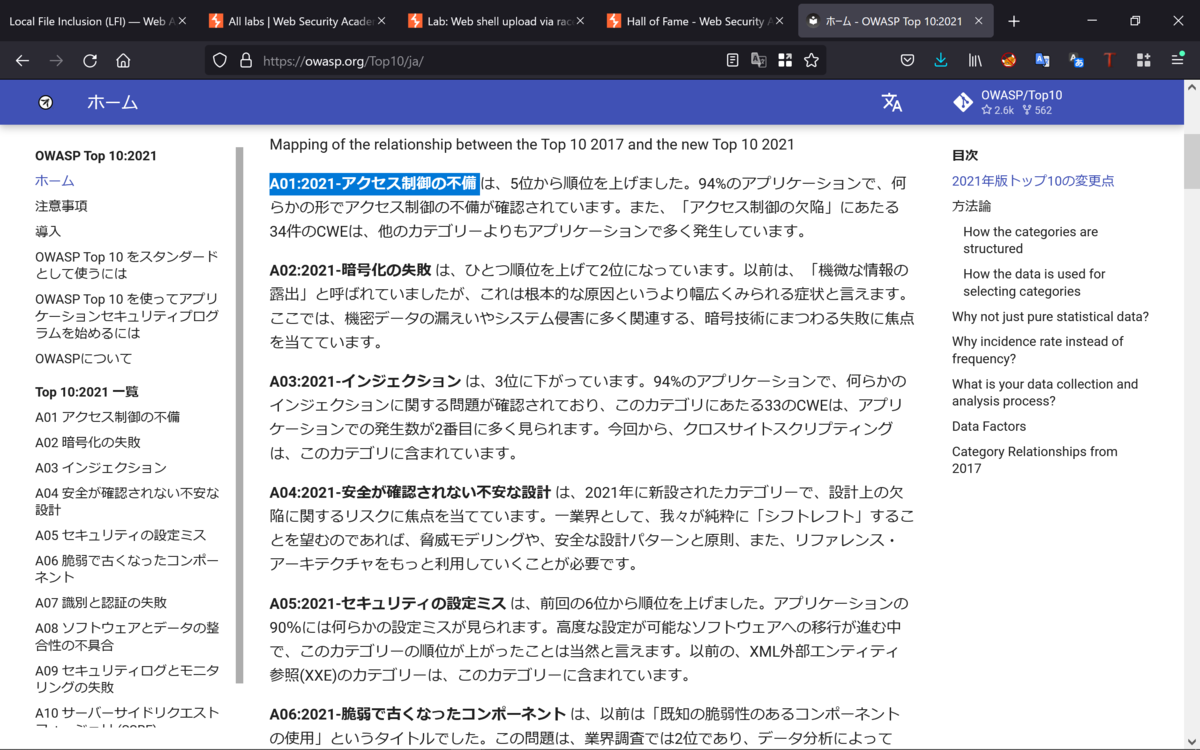Click the red T extension icon

coord(1109,60)
